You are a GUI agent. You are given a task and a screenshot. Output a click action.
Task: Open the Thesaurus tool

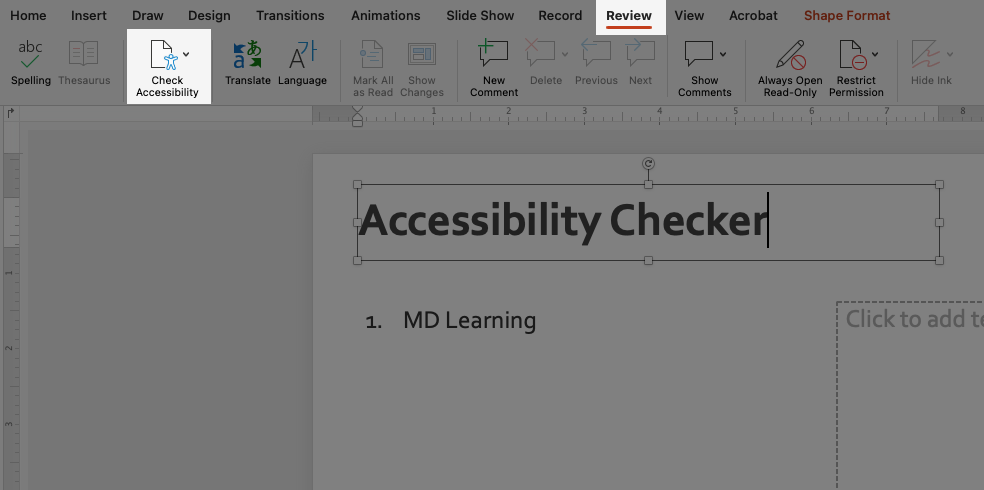pyautogui.click(x=84, y=62)
